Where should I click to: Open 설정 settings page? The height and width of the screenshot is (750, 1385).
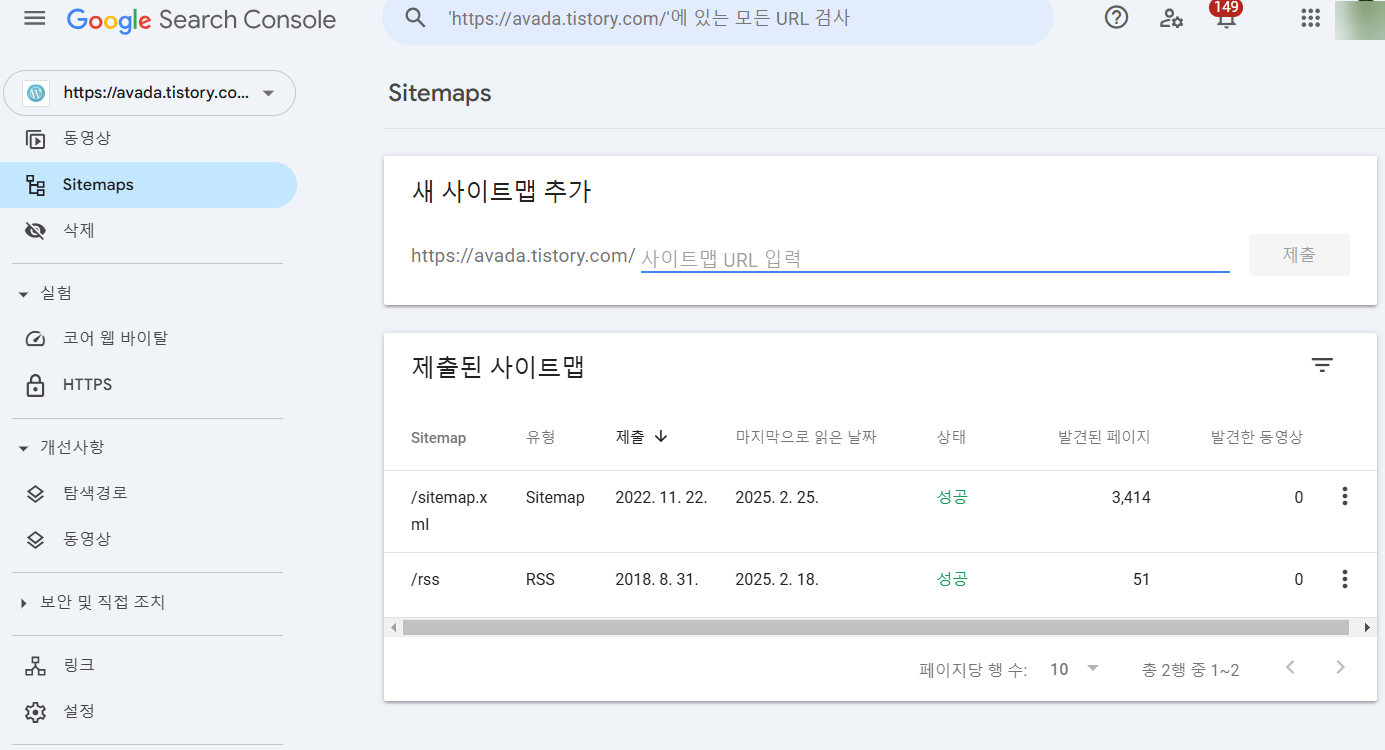[150, 711]
